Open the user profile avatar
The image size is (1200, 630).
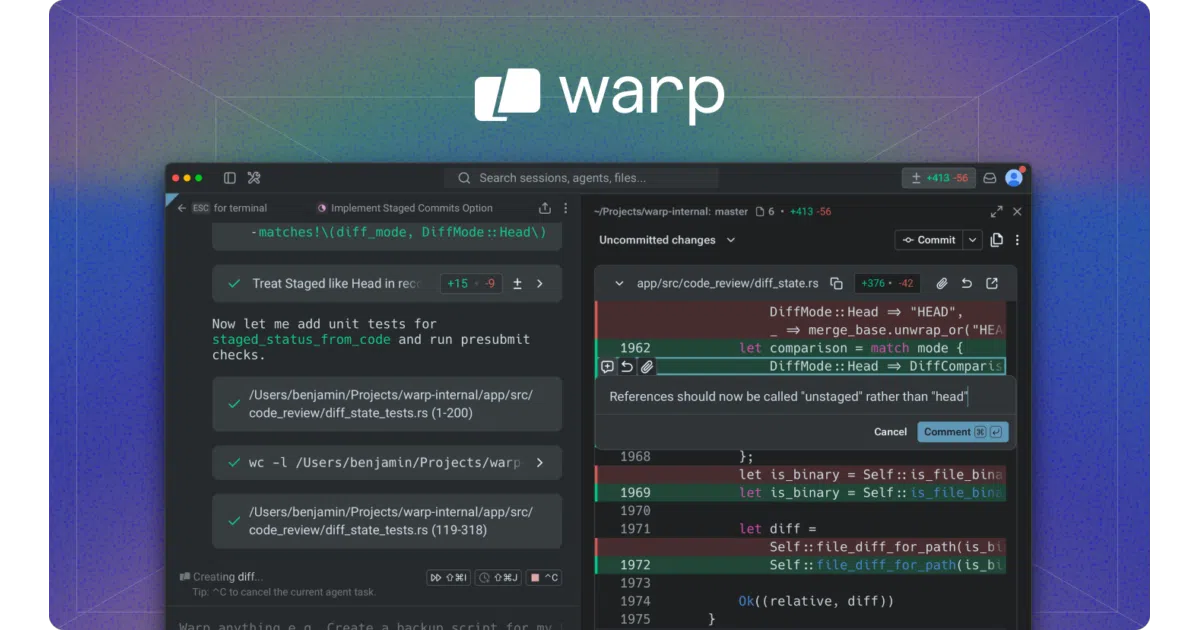pyautogui.click(x=1014, y=178)
